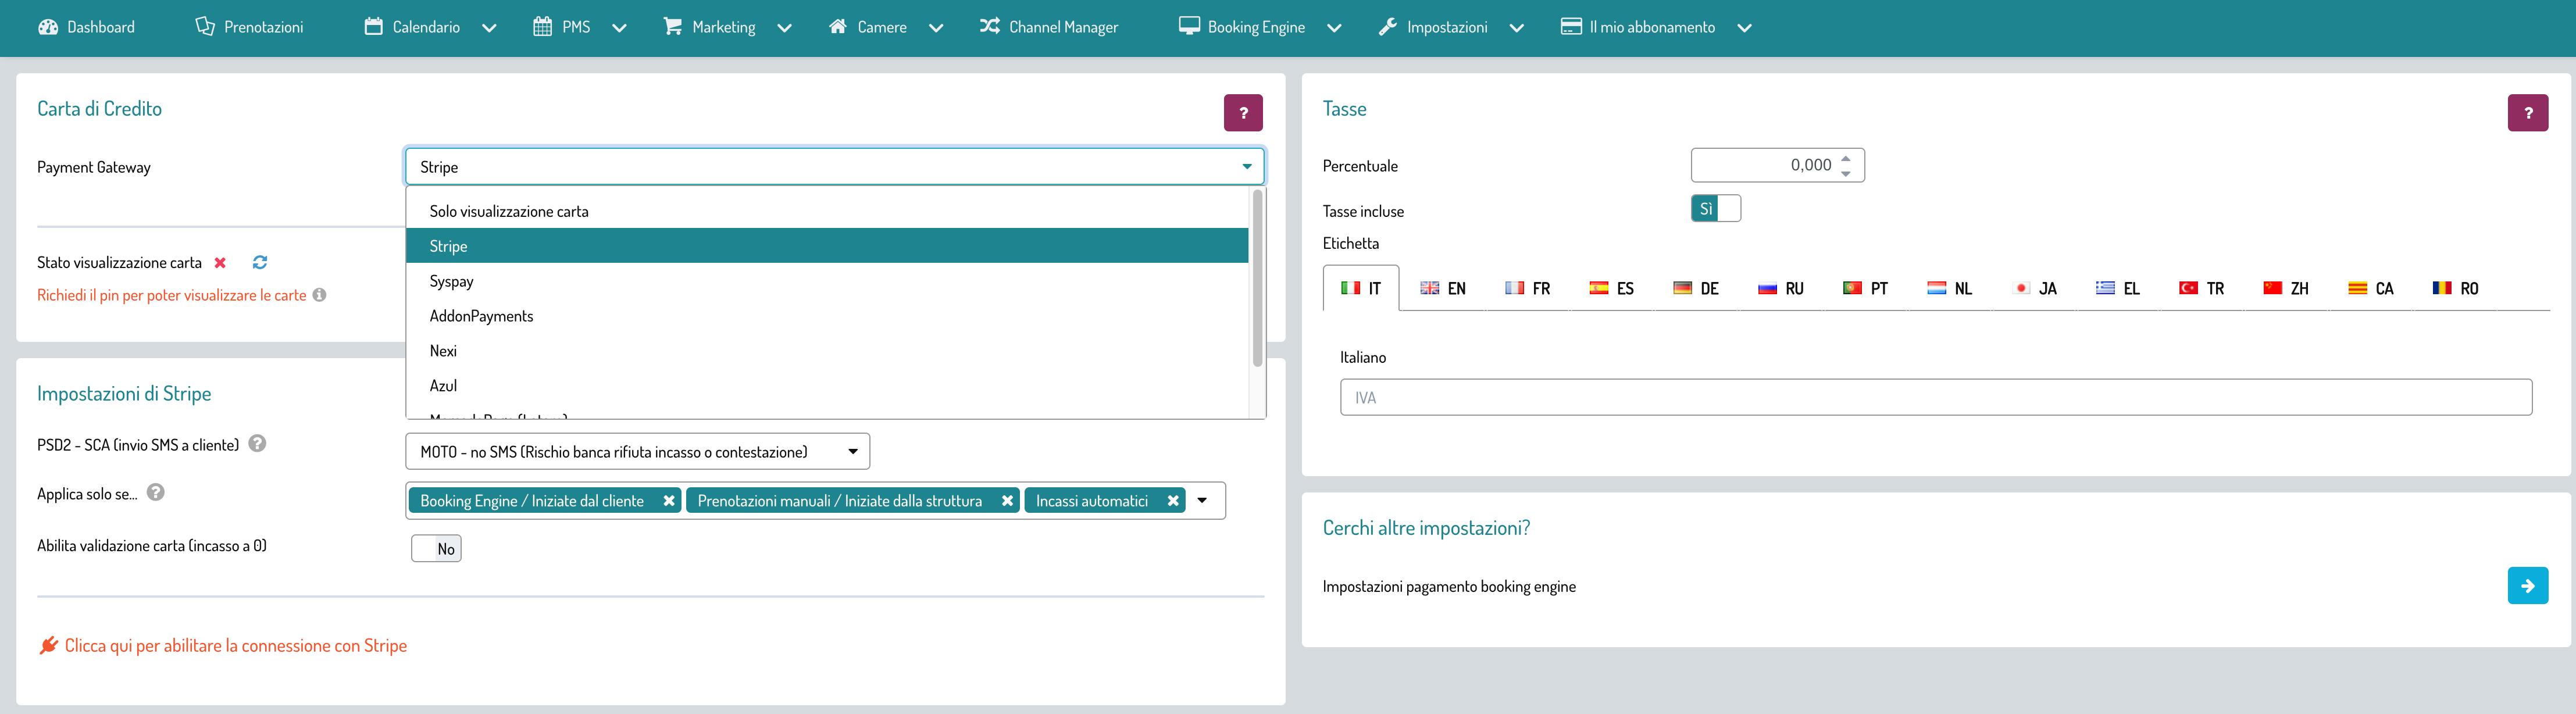This screenshot has height=714, width=2576.
Task: Switch to the EN language tab
Action: [1443, 289]
